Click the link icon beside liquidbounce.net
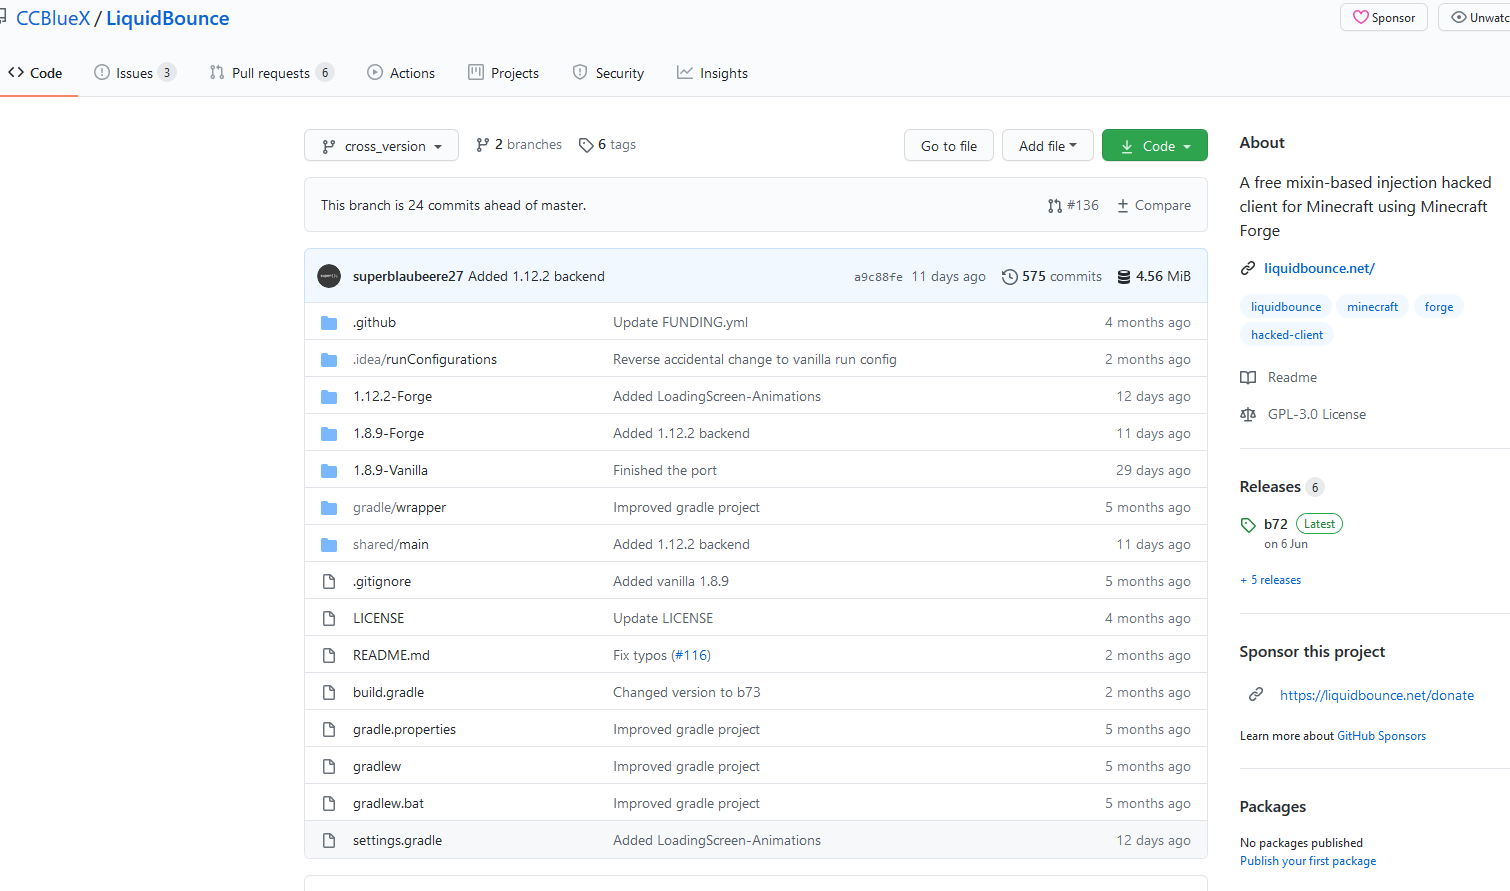 (1248, 268)
